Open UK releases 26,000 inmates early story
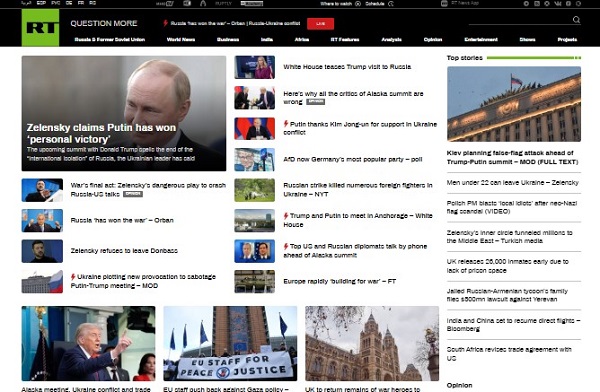The width and height of the screenshot is (600, 392). 507,266
